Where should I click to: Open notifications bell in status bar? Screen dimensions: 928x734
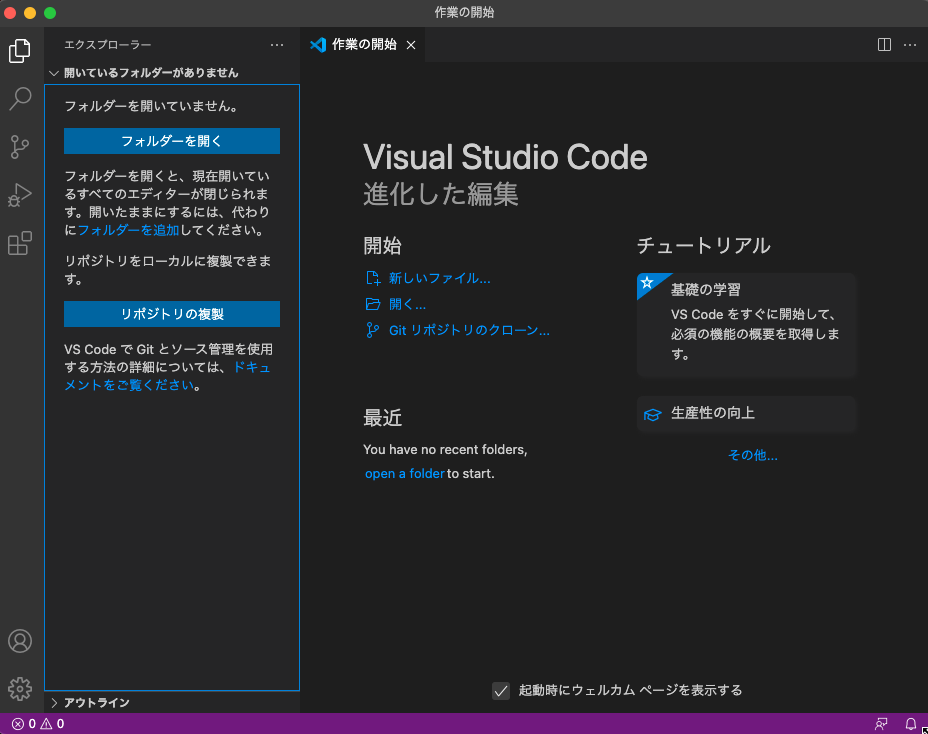click(911, 723)
